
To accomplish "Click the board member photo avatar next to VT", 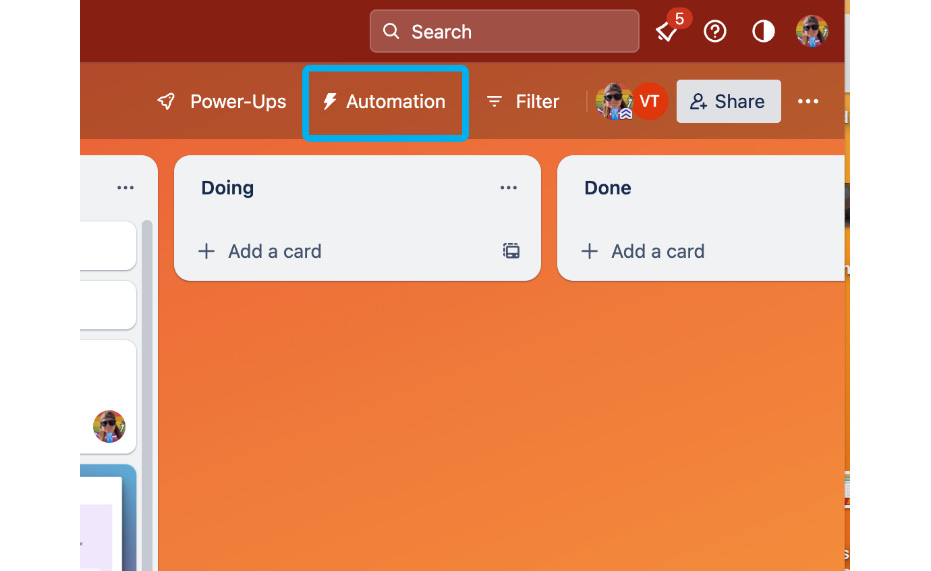I will pyautogui.click(x=614, y=101).
